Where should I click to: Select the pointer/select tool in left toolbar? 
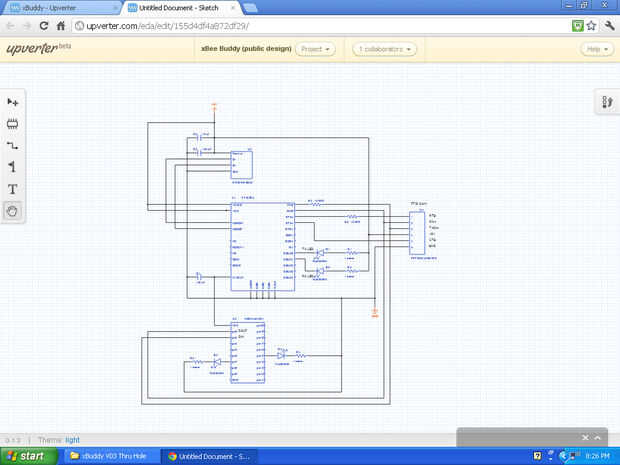point(13,102)
